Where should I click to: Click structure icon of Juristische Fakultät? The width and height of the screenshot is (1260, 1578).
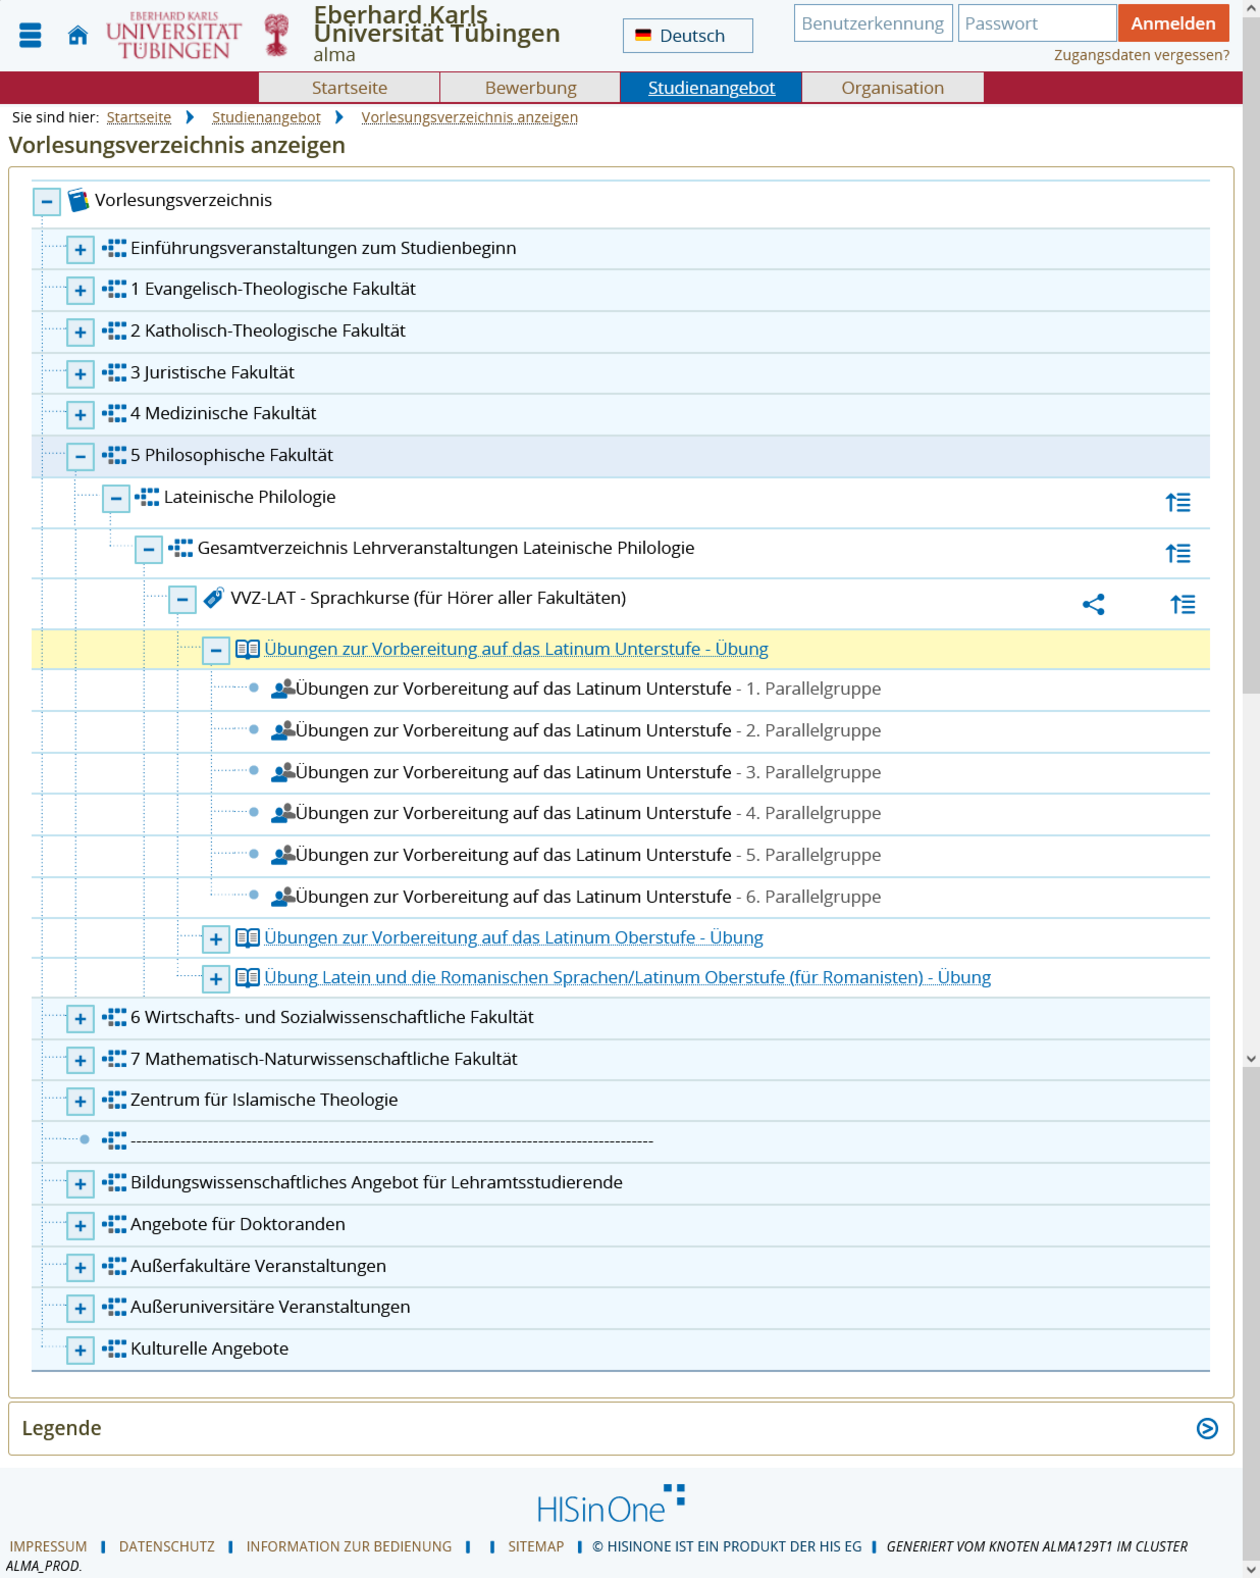point(115,372)
